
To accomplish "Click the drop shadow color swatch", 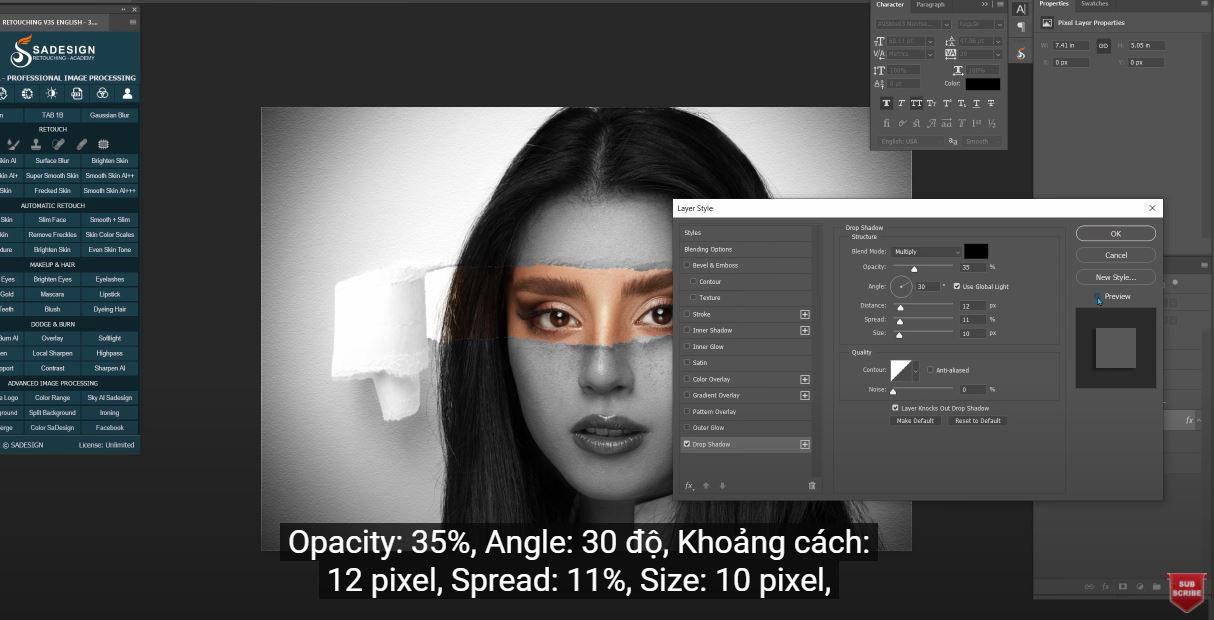I will click(976, 251).
